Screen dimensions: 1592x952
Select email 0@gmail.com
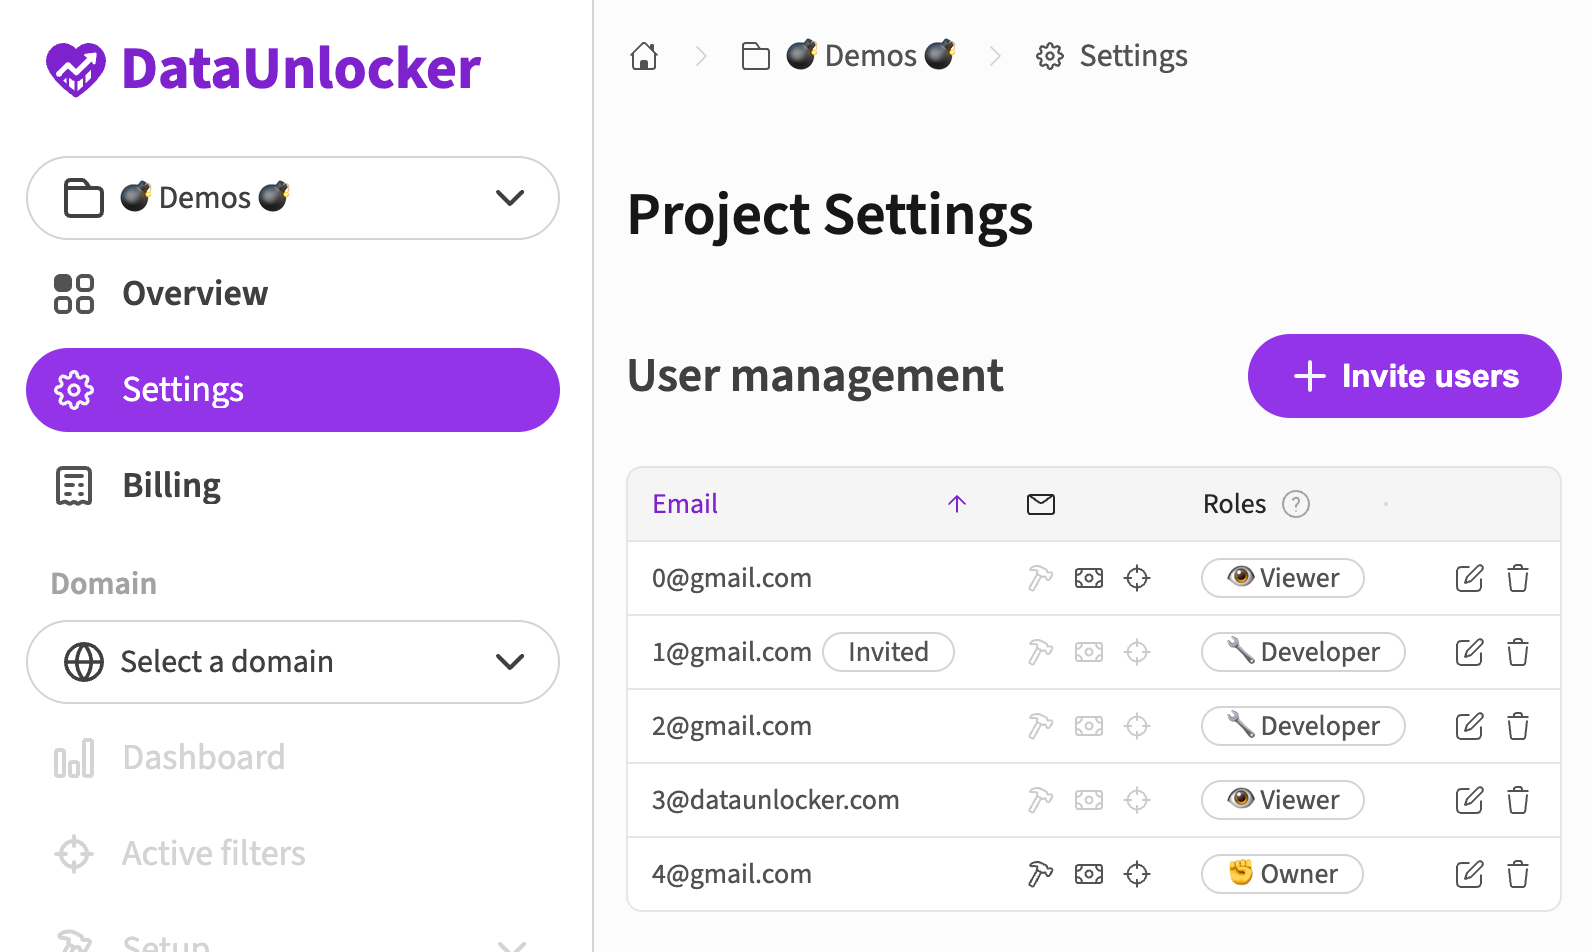pyautogui.click(x=732, y=578)
